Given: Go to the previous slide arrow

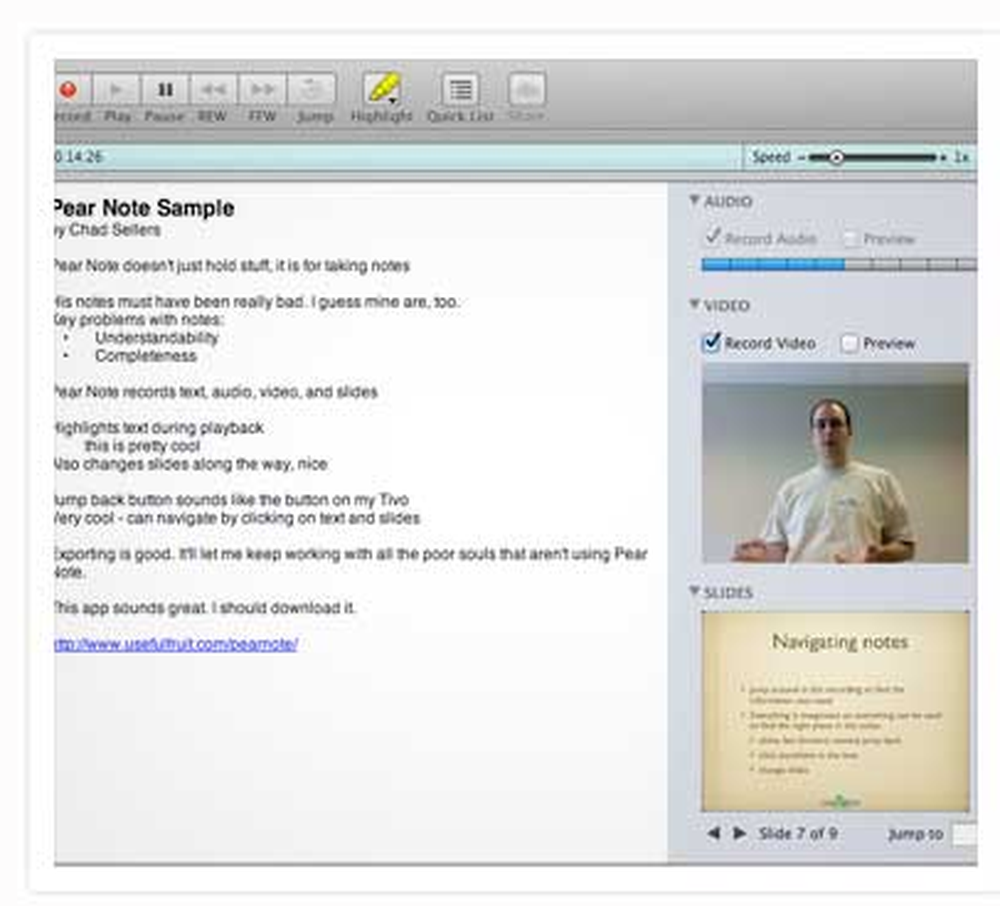Looking at the screenshot, I should point(714,833).
